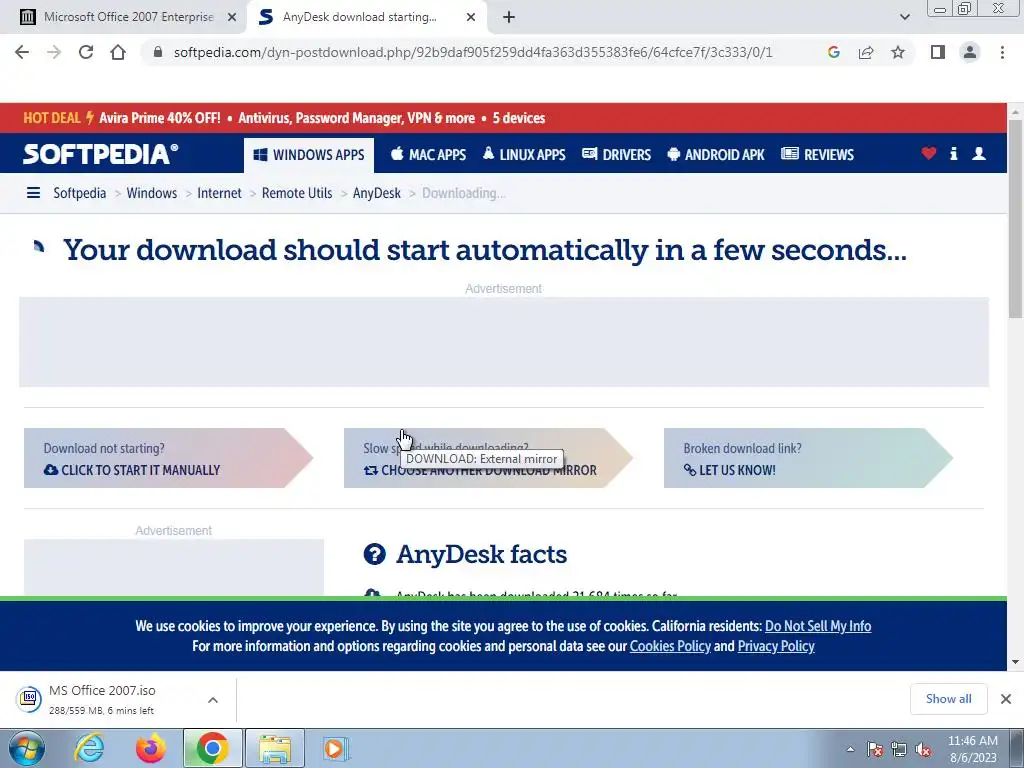Open Windows Explorer folder on taskbar
The height and width of the screenshot is (768, 1024).
pyautogui.click(x=274, y=748)
